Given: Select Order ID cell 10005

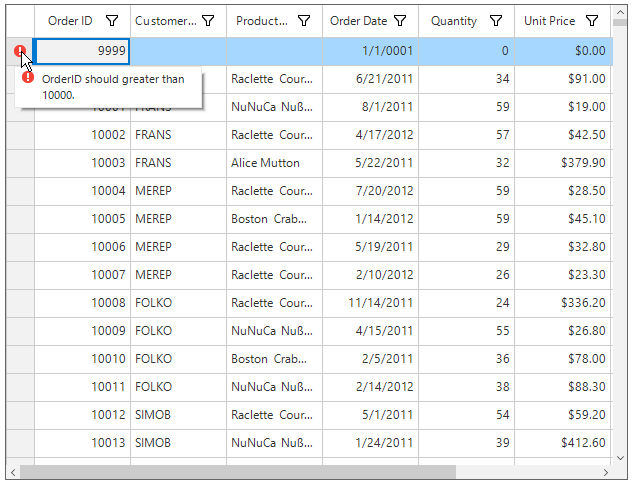Looking at the screenshot, I should tap(82, 219).
